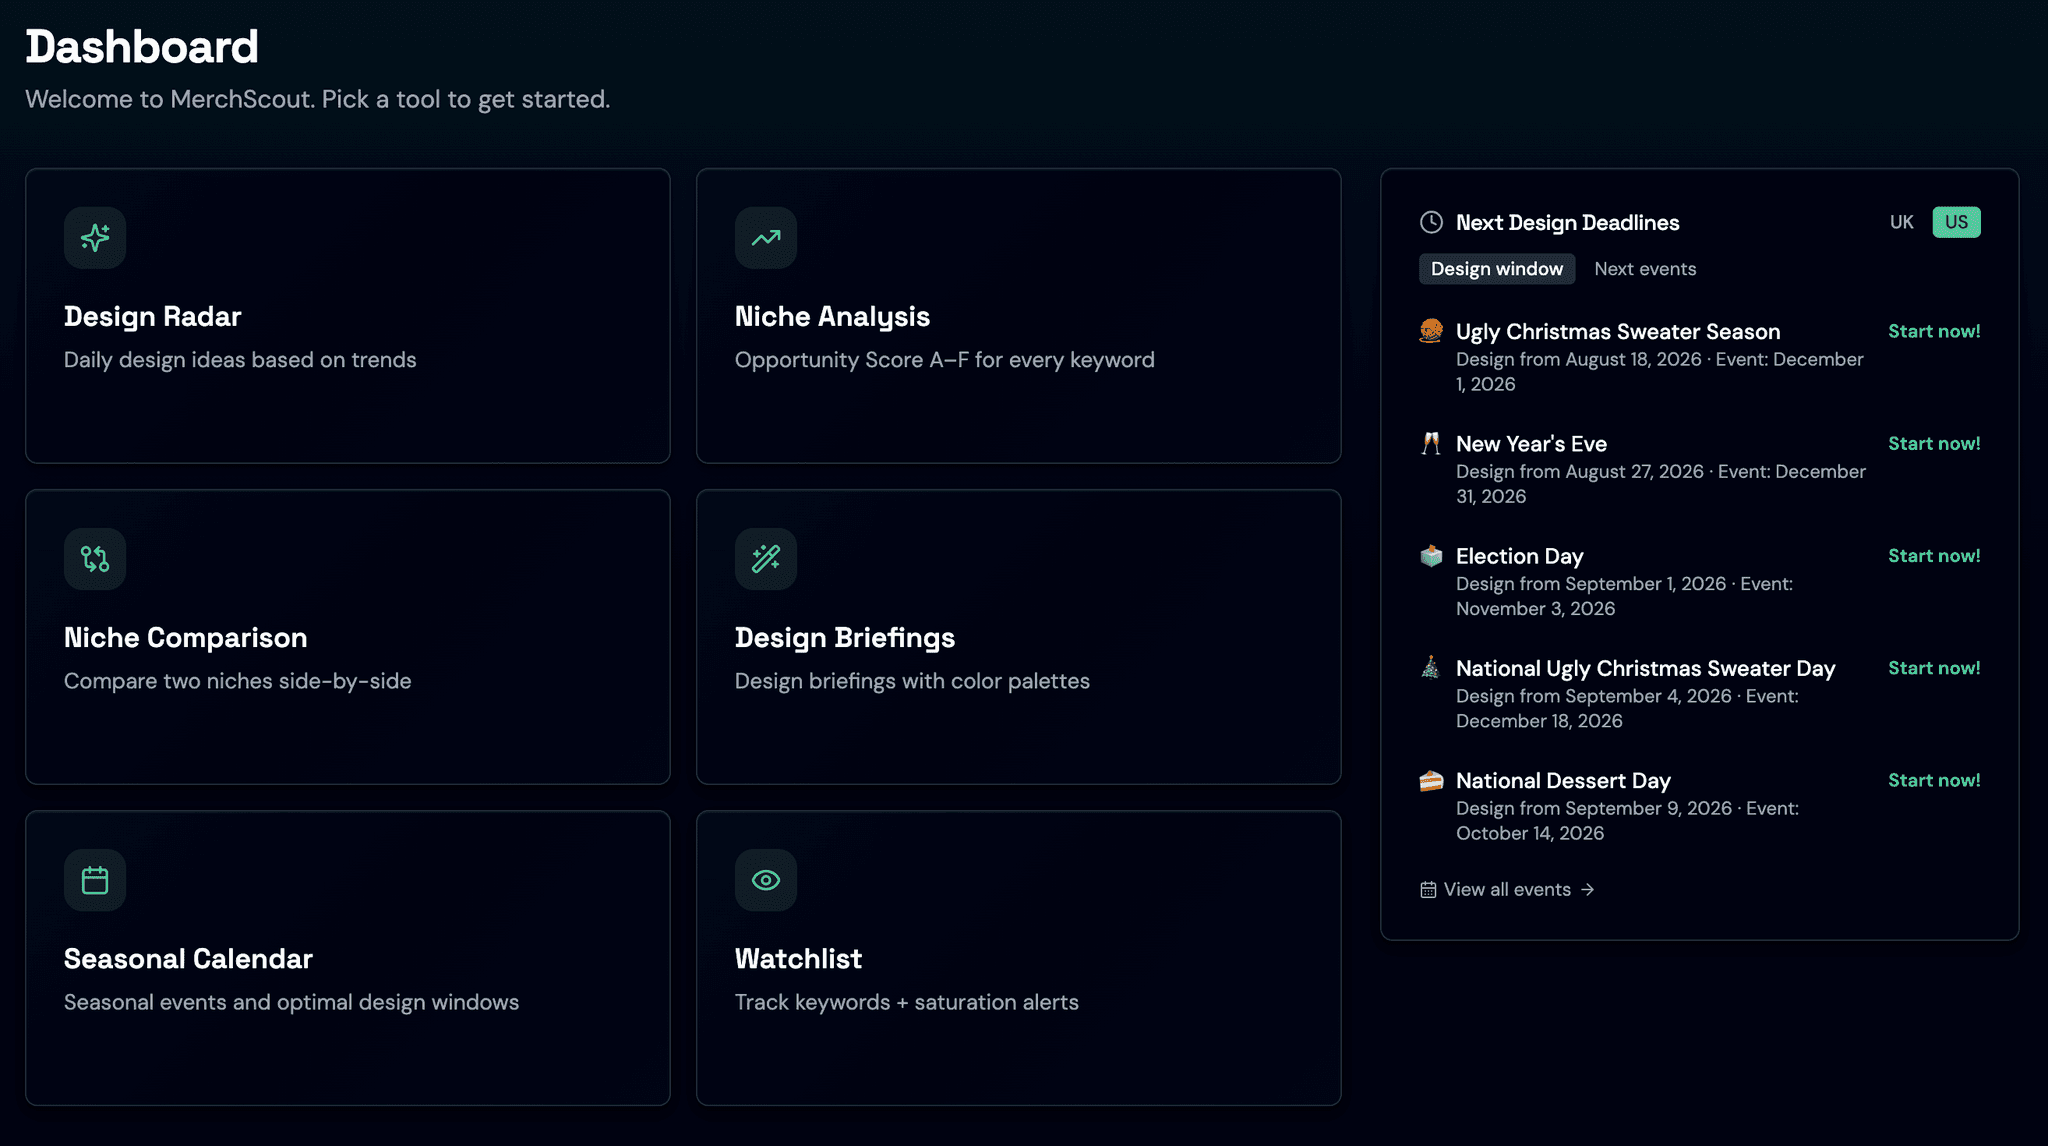Click the New Year's Eve champagne glasses icon
Image resolution: width=2048 pixels, height=1146 pixels.
(1431, 443)
